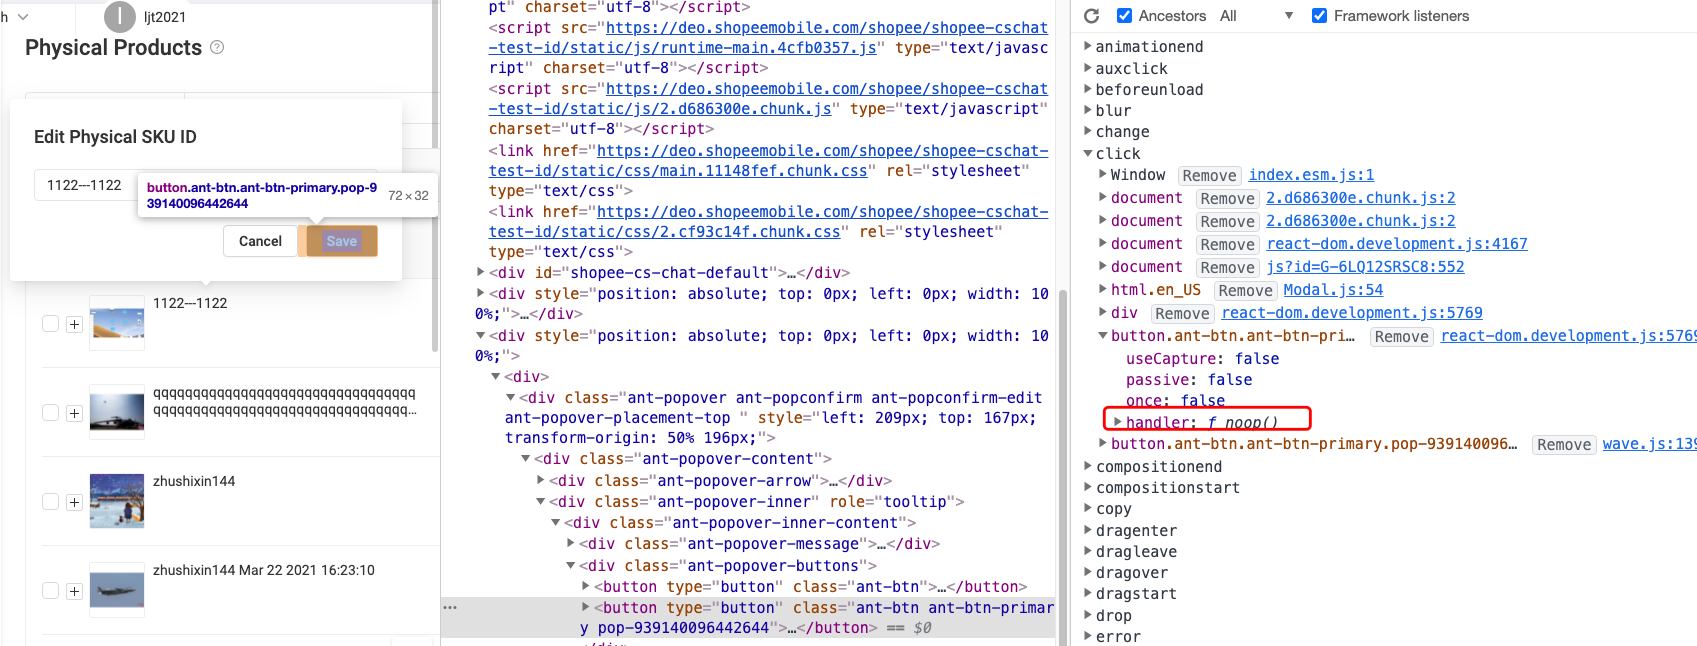Expand the copy event category
The width and height of the screenshot is (1697, 646).
point(1088,508)
